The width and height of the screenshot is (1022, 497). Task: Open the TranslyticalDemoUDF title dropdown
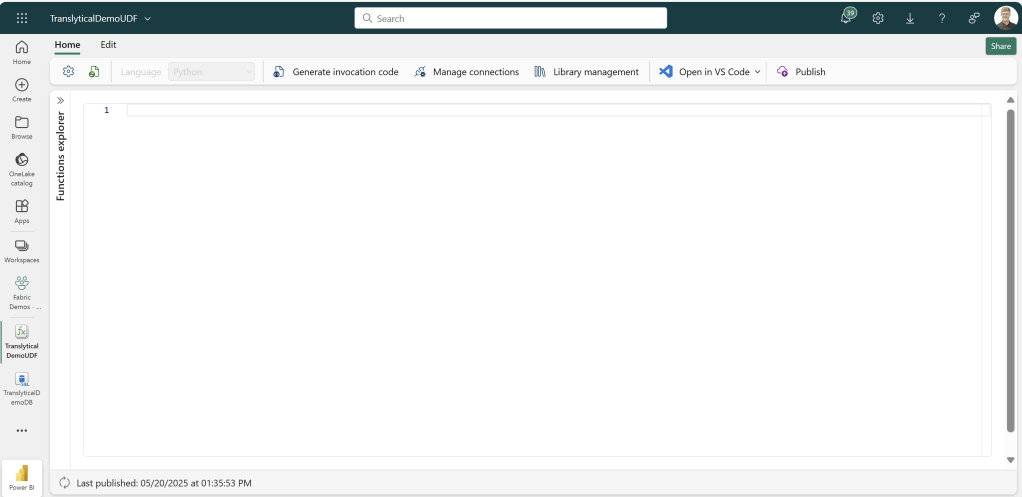(x=148, y=19)
